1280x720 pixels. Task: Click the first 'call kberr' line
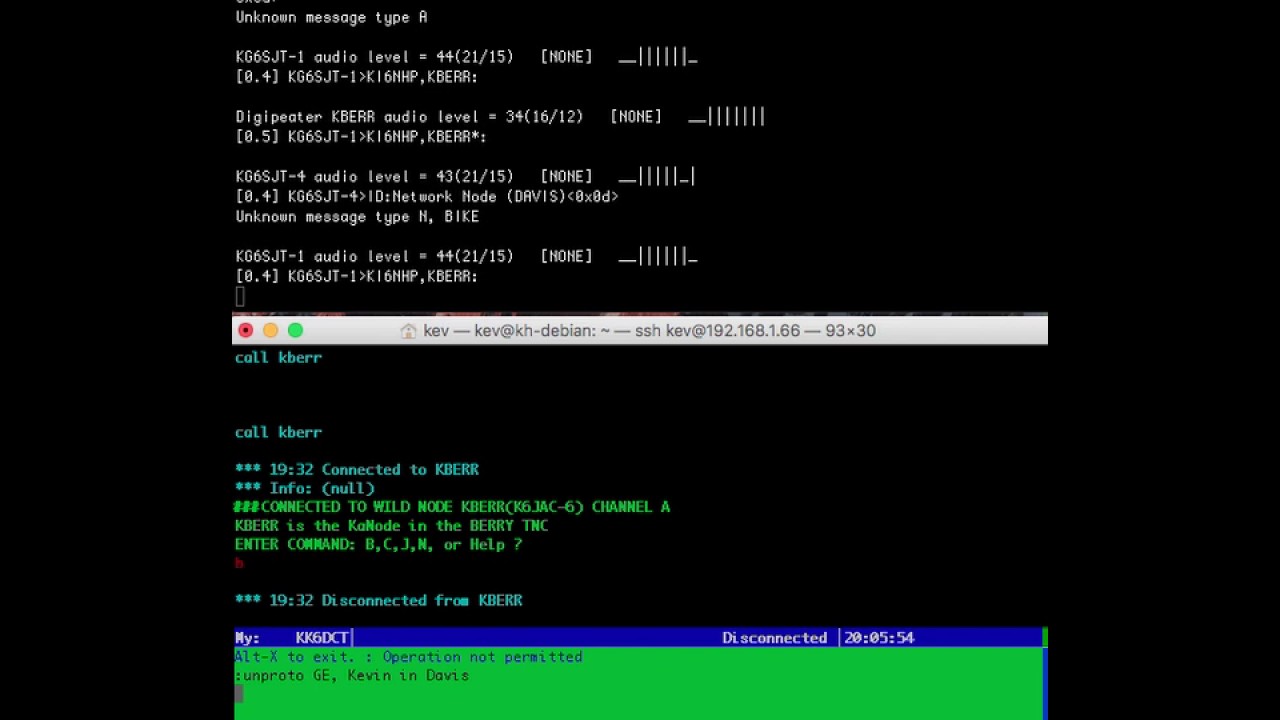pos(278,357)
